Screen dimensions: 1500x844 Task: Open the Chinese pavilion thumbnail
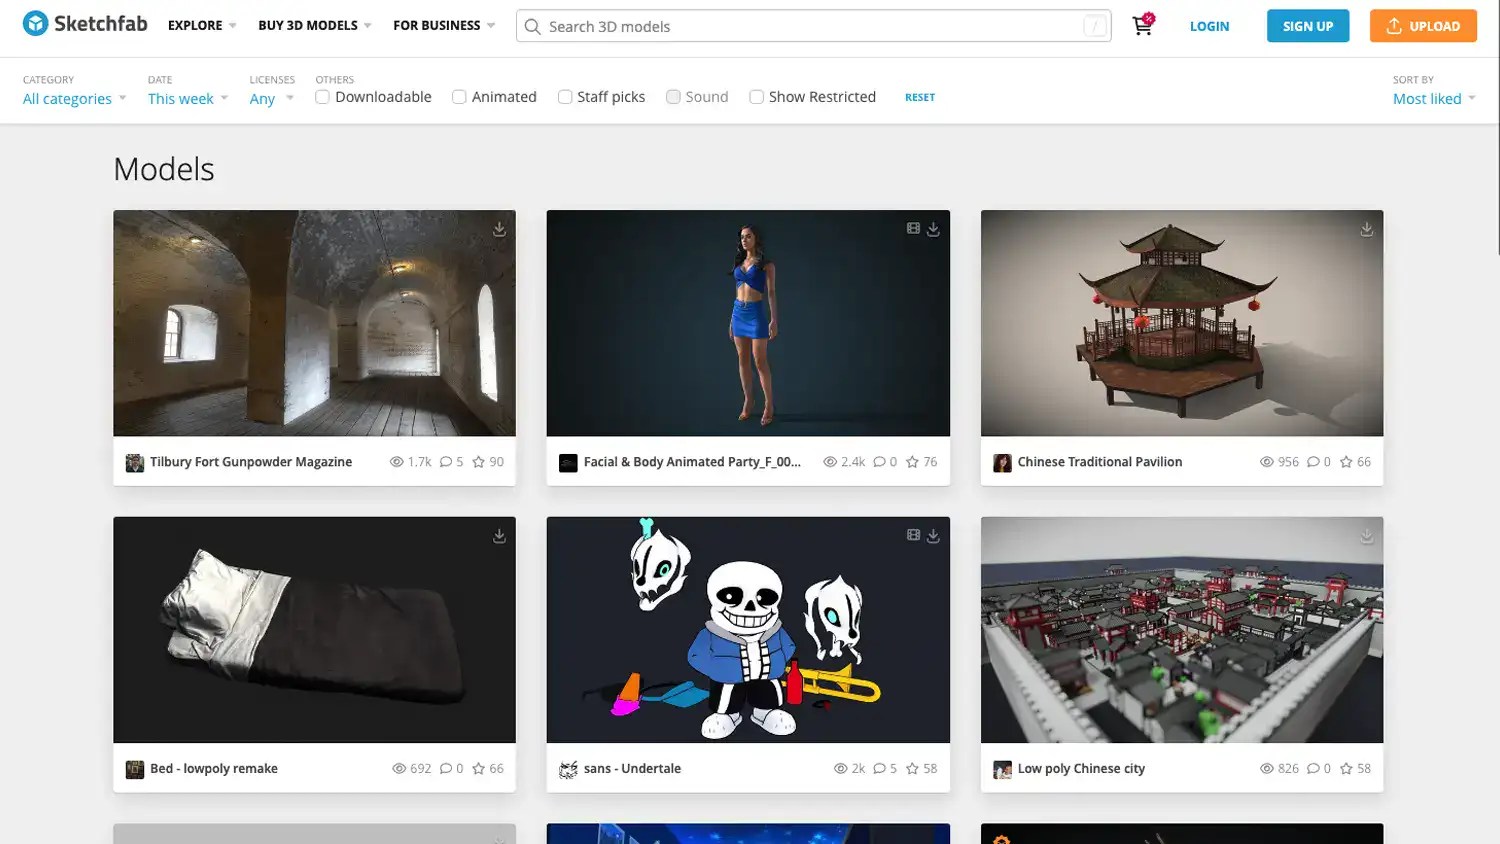pyautogui.click(x=1182, y=323)
